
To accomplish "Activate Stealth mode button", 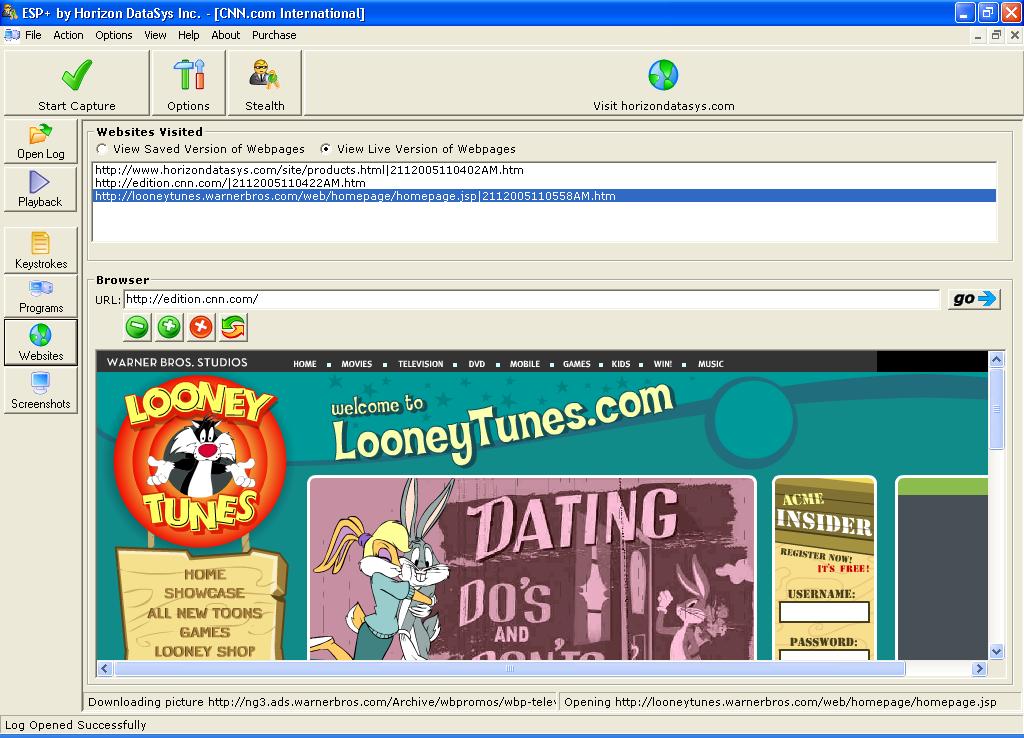I will (264, 83).
